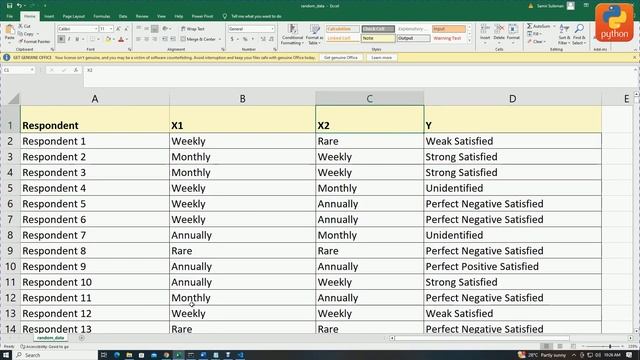The image size is (640, 360).
Task: Select column D header
Action: point(513,98)
